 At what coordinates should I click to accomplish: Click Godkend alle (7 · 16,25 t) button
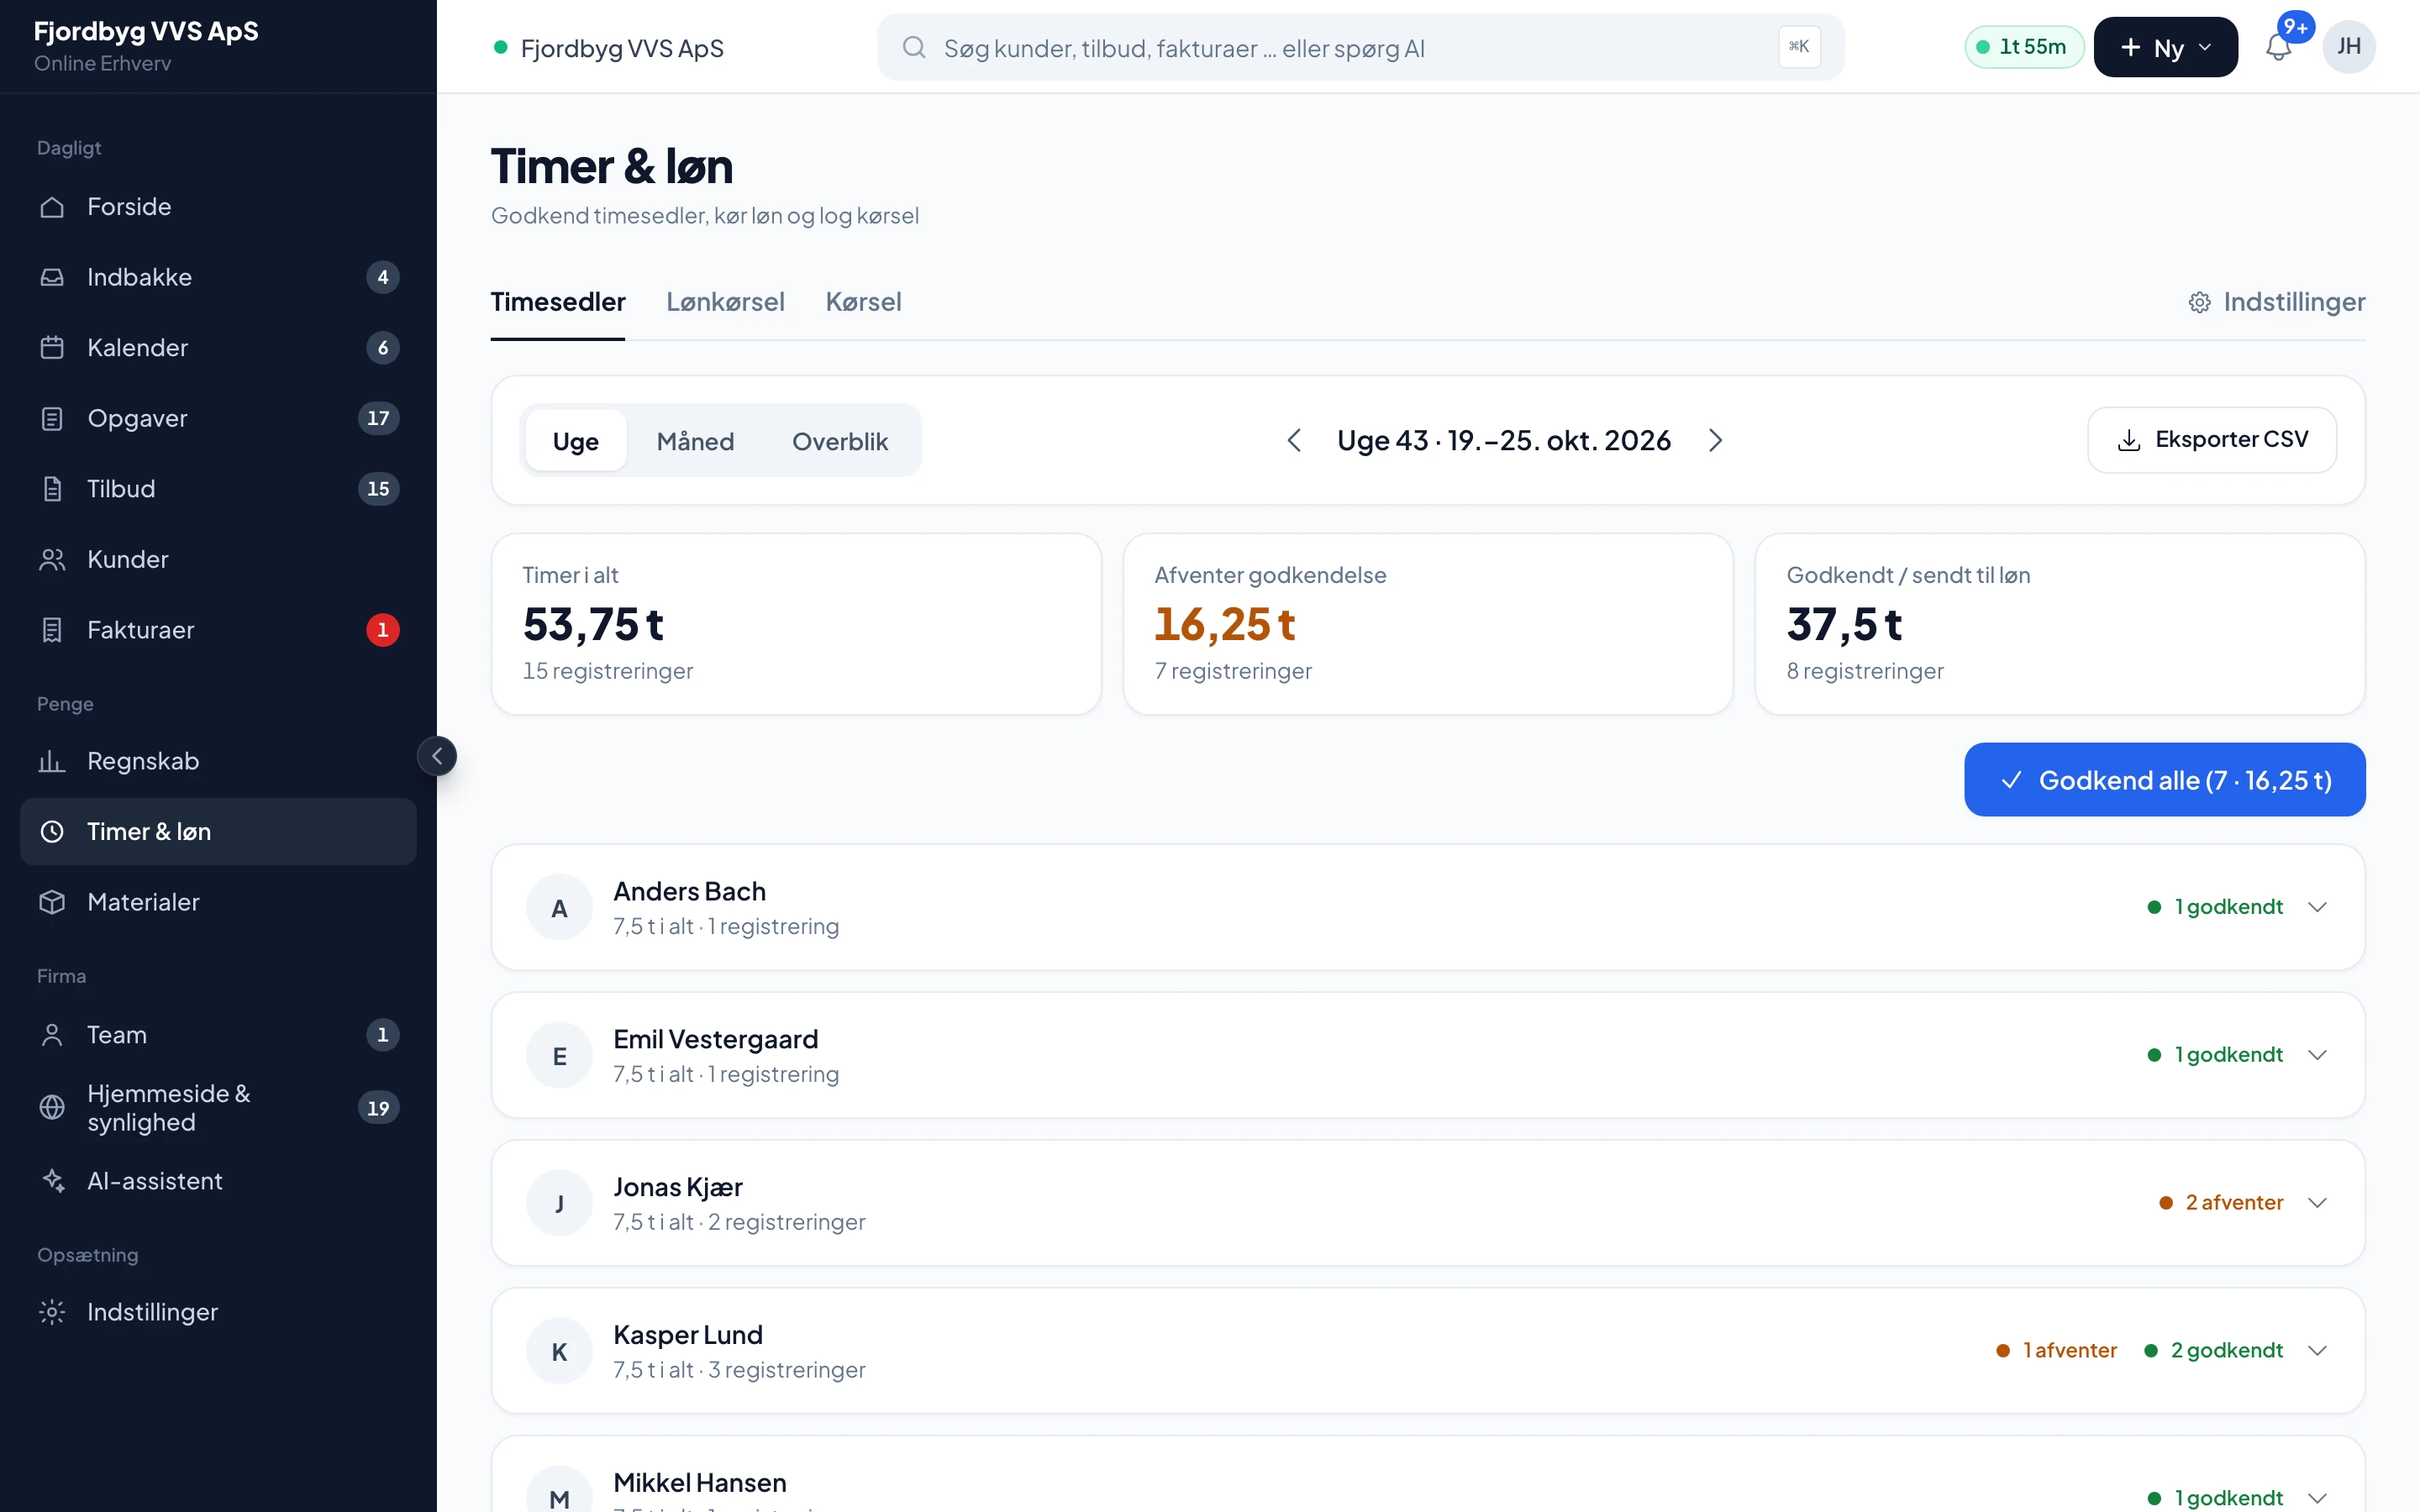pos(2164,780)
